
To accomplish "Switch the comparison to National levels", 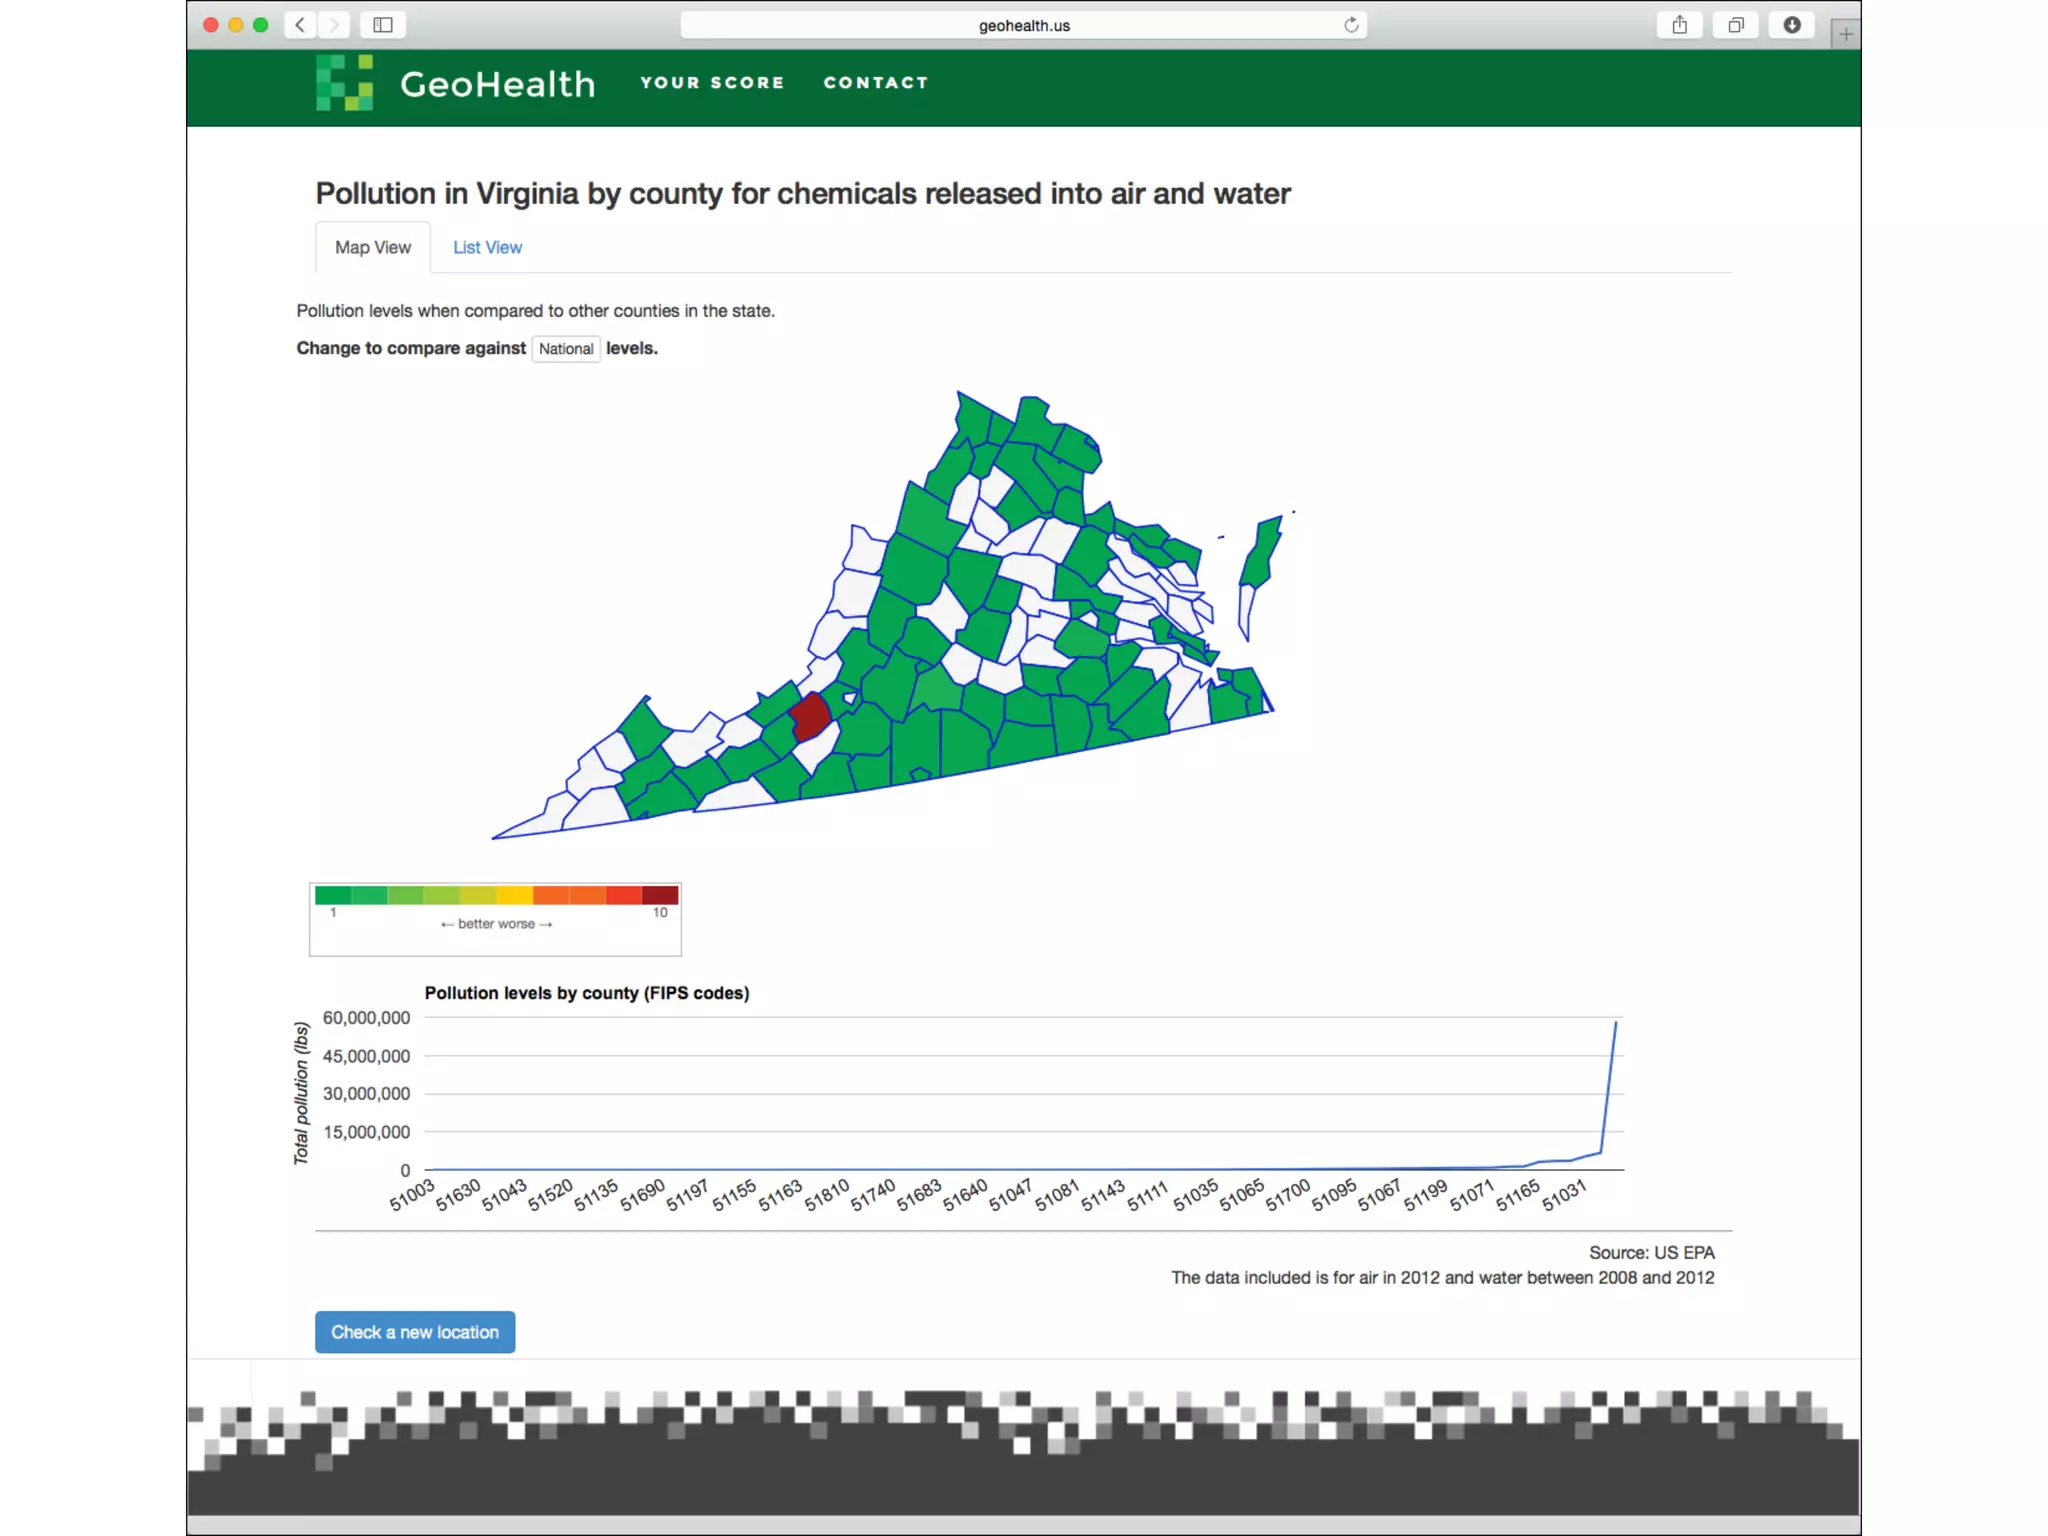I will tap(565, 349).
